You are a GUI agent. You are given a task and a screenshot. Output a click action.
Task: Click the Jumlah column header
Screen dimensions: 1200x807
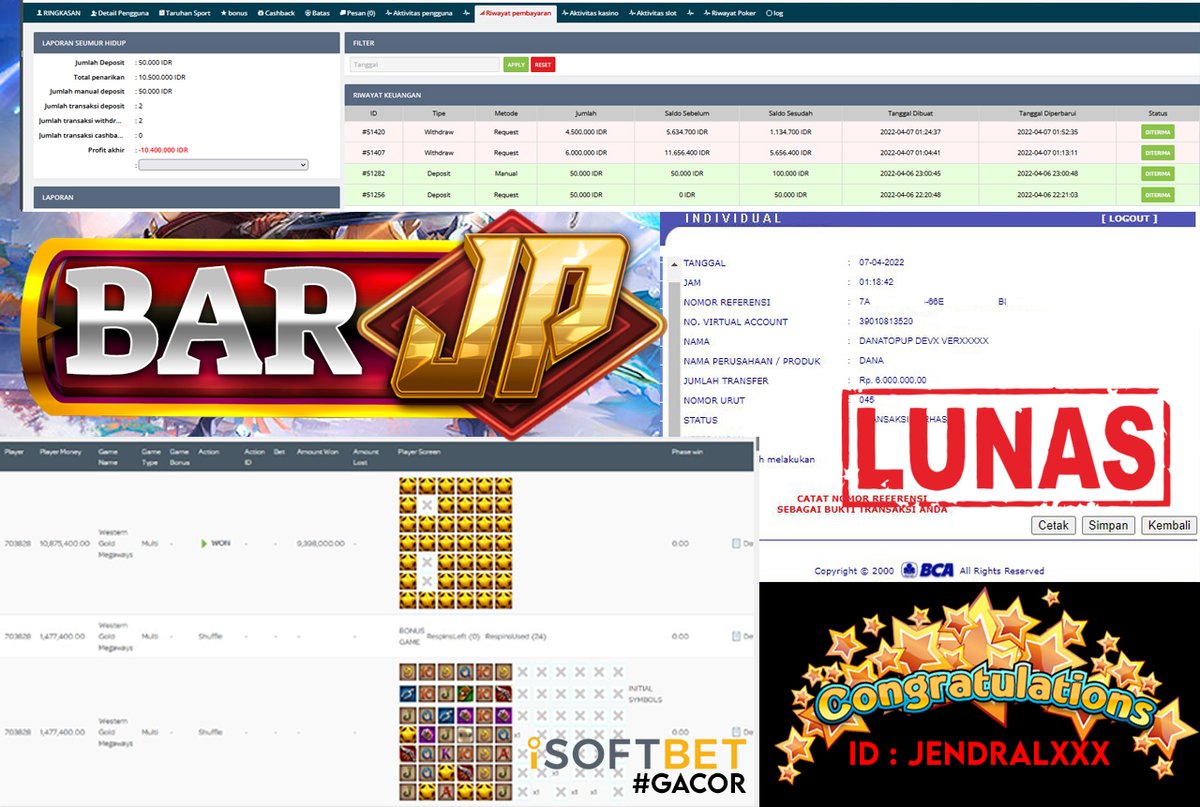(586, 113)
